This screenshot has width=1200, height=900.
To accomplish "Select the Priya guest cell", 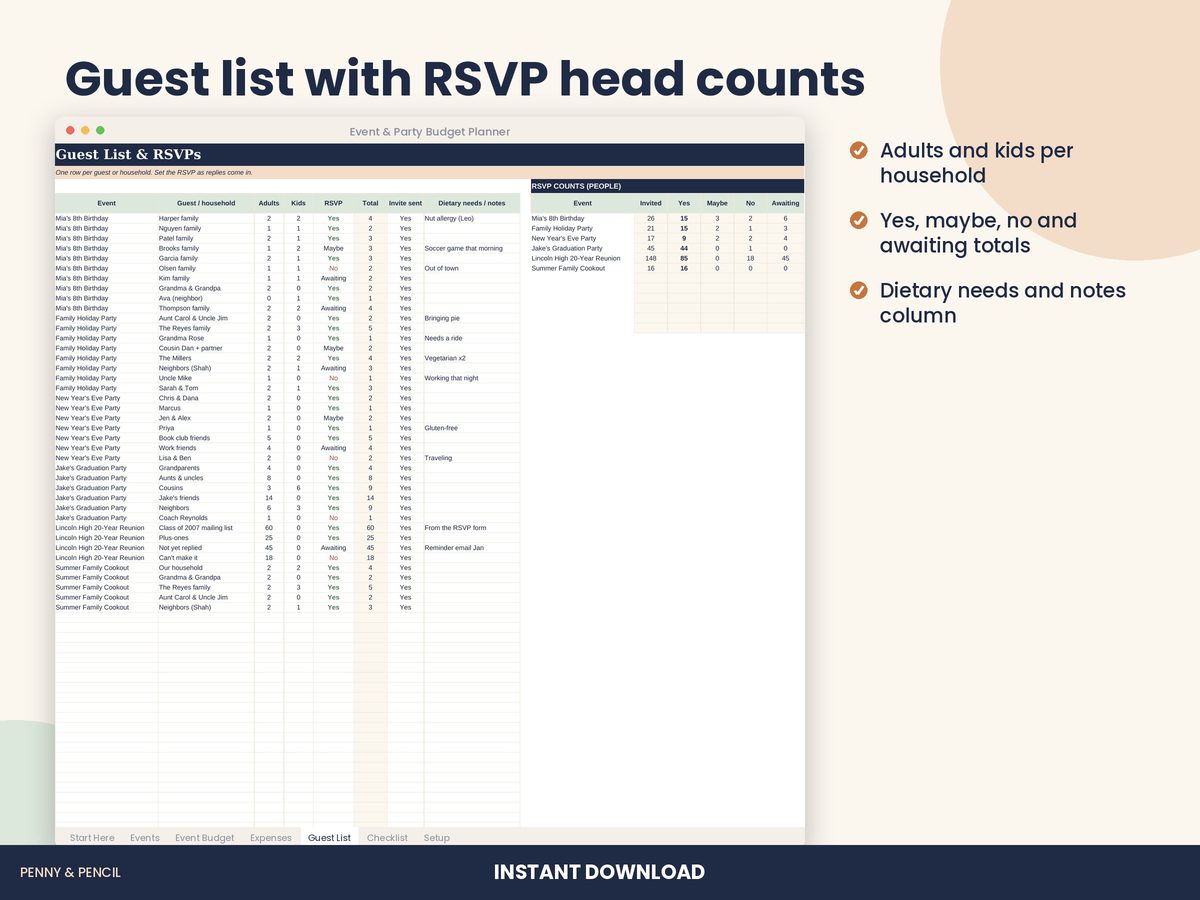I will 206,428.
